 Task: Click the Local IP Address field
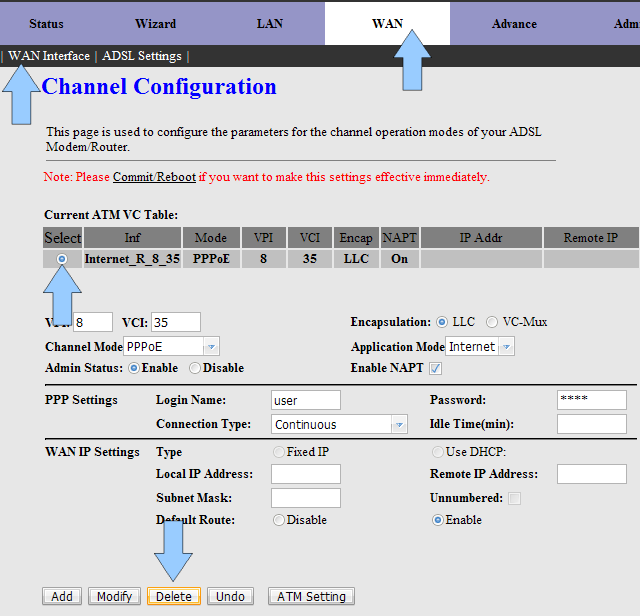[306, 474]
